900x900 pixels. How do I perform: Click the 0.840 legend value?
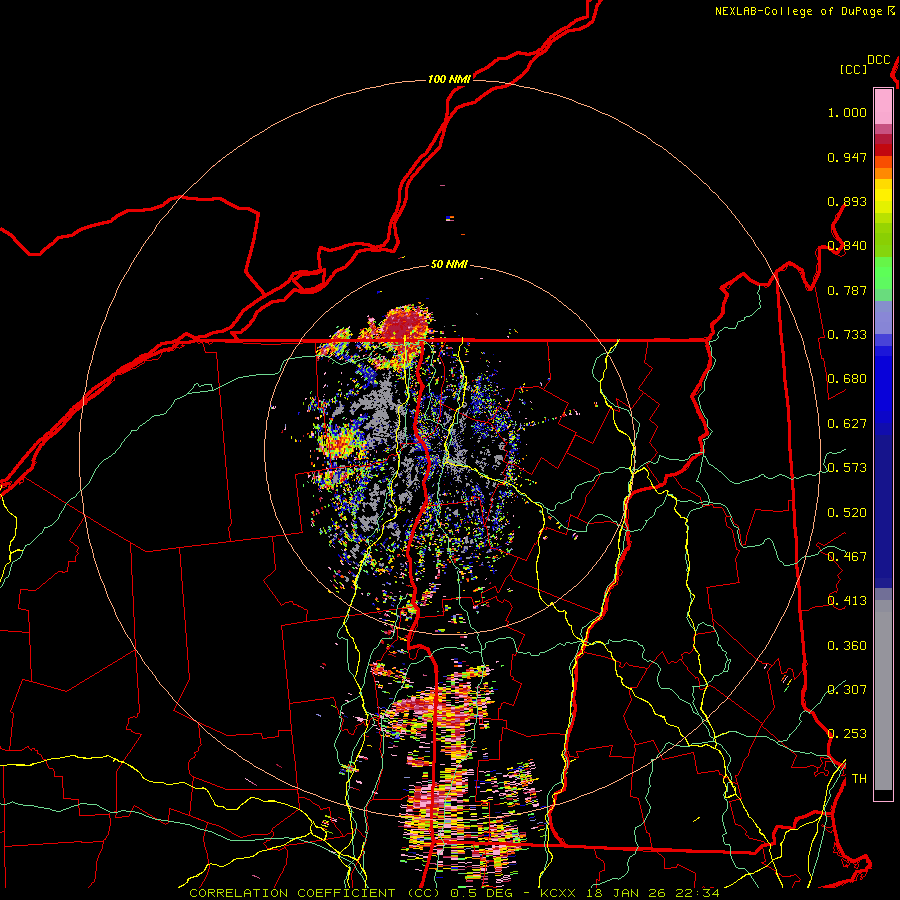pyautogui.click(x=847, y=246)
